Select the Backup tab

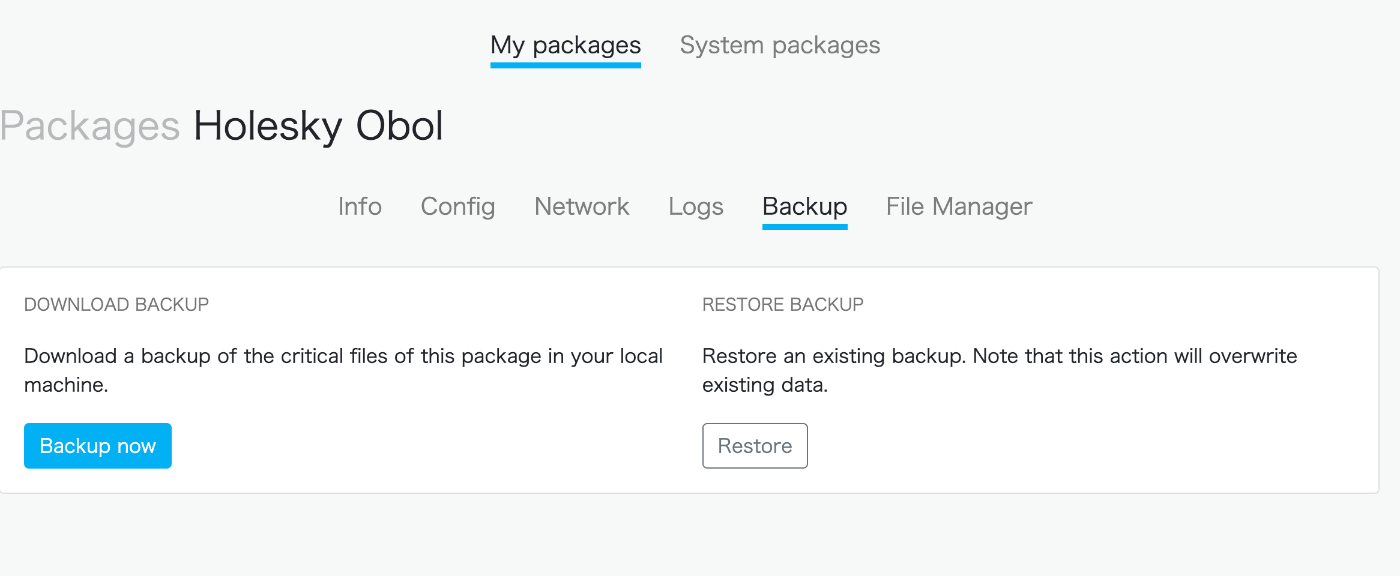(805, 206)
